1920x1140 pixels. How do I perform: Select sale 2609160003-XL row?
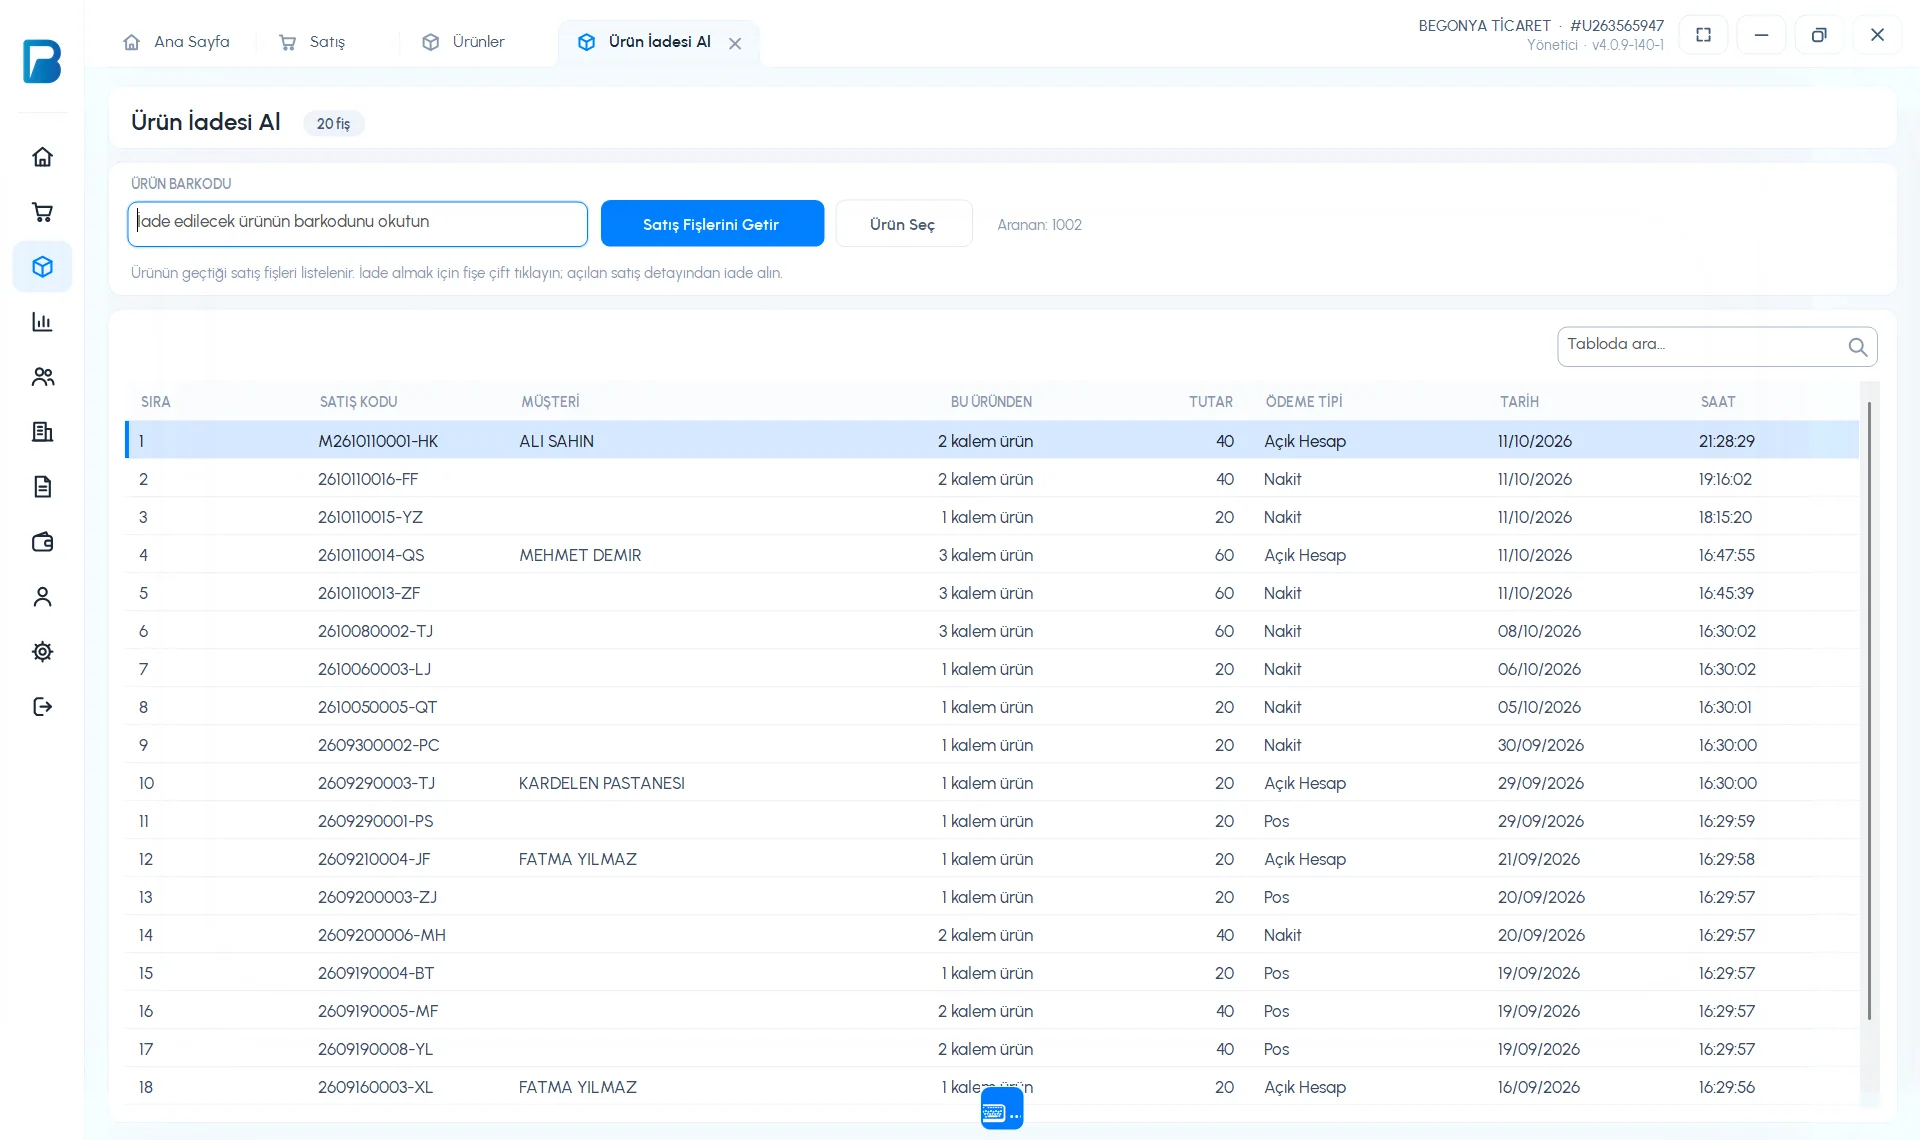992,1087
